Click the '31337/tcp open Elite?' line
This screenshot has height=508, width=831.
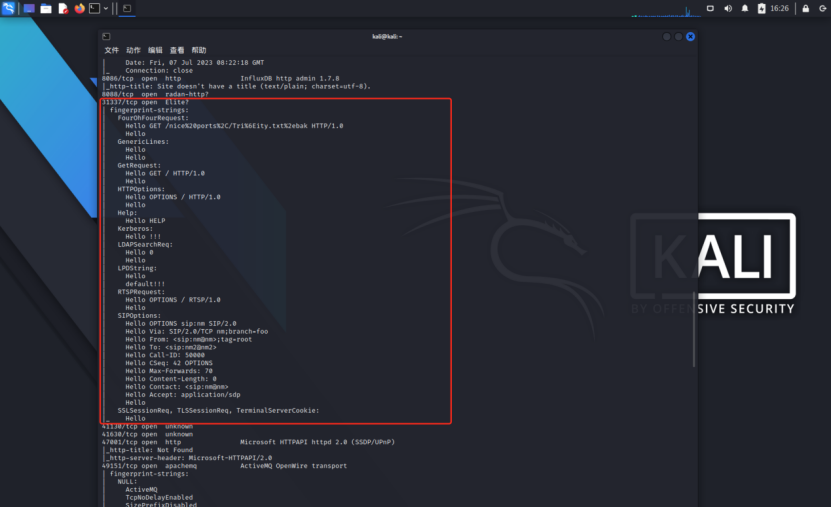145,102
